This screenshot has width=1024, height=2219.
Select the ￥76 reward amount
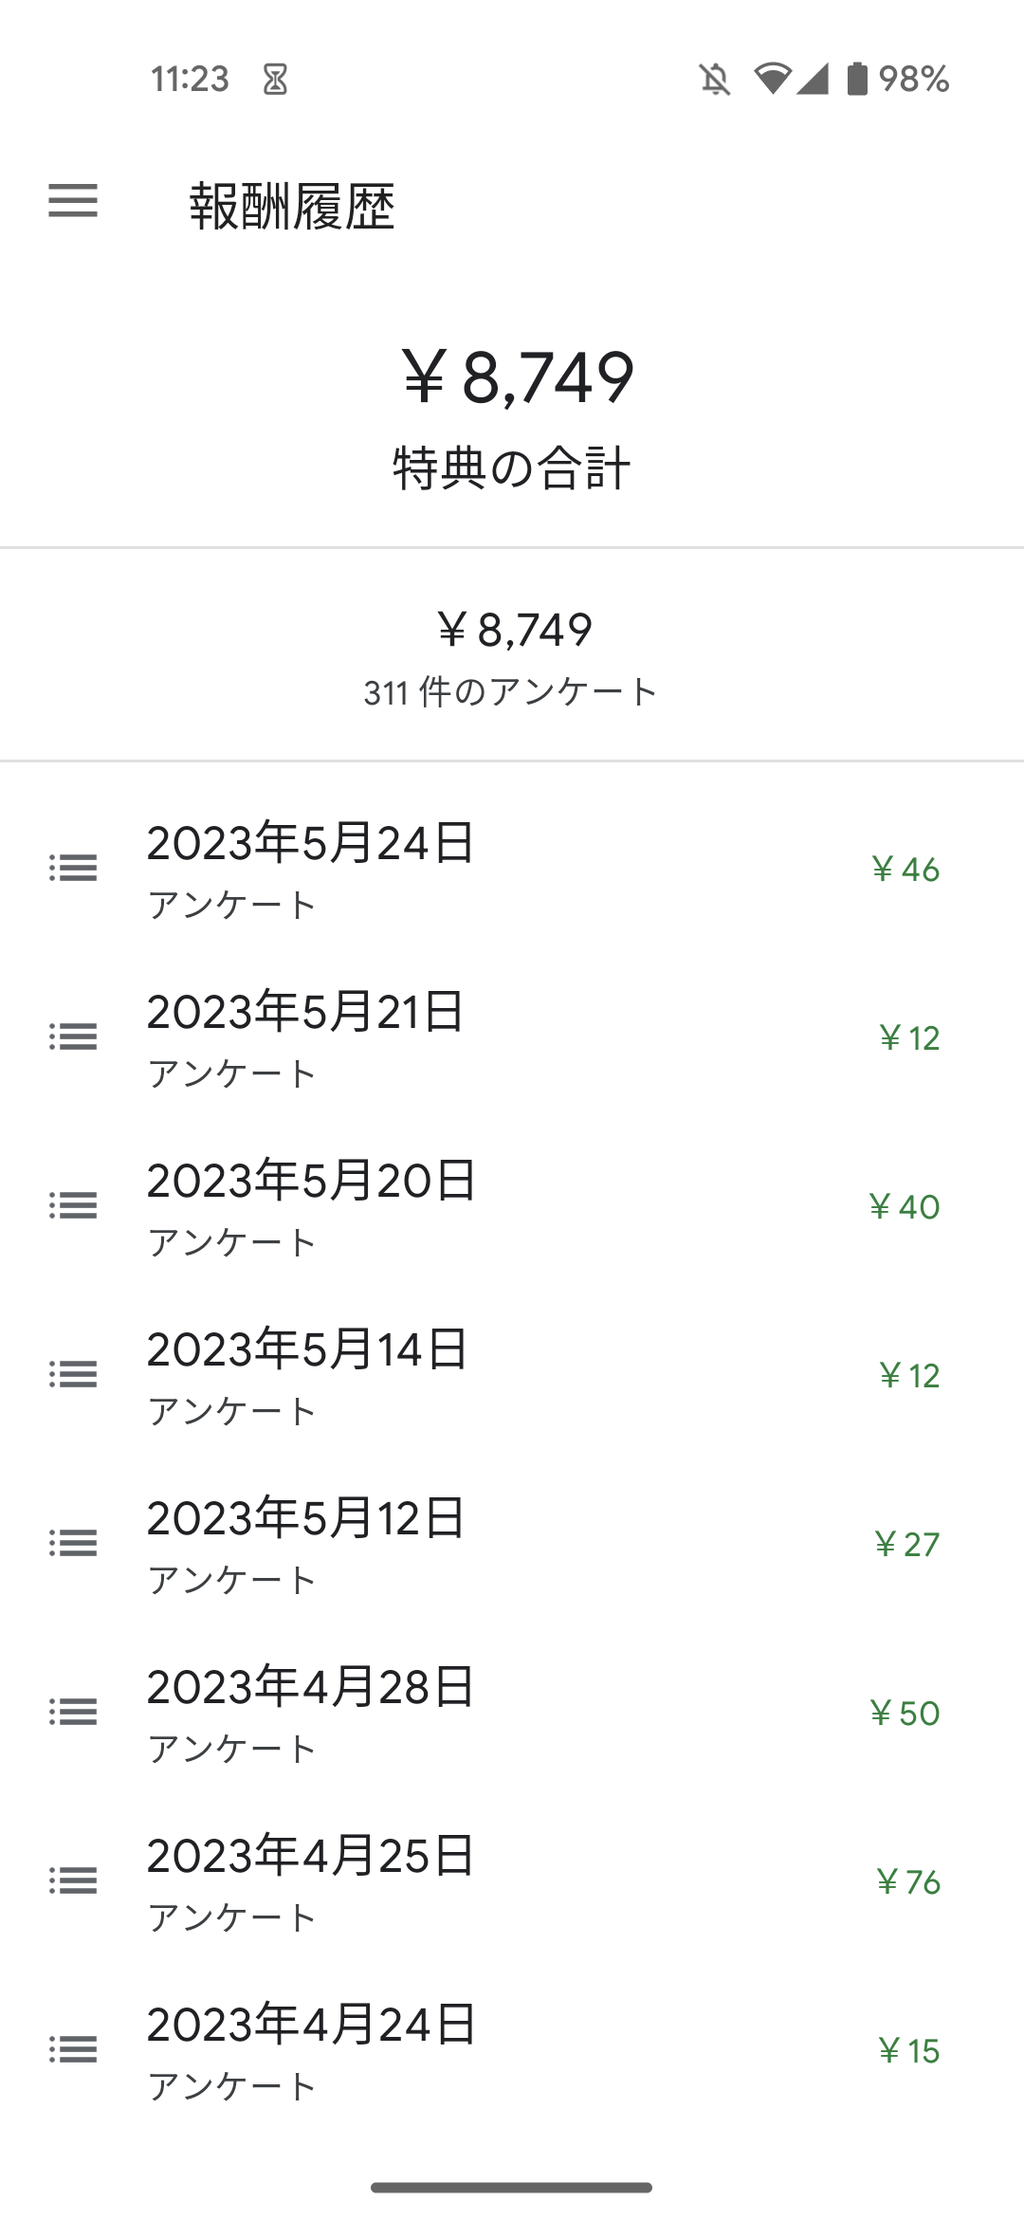click(908, 1882)
